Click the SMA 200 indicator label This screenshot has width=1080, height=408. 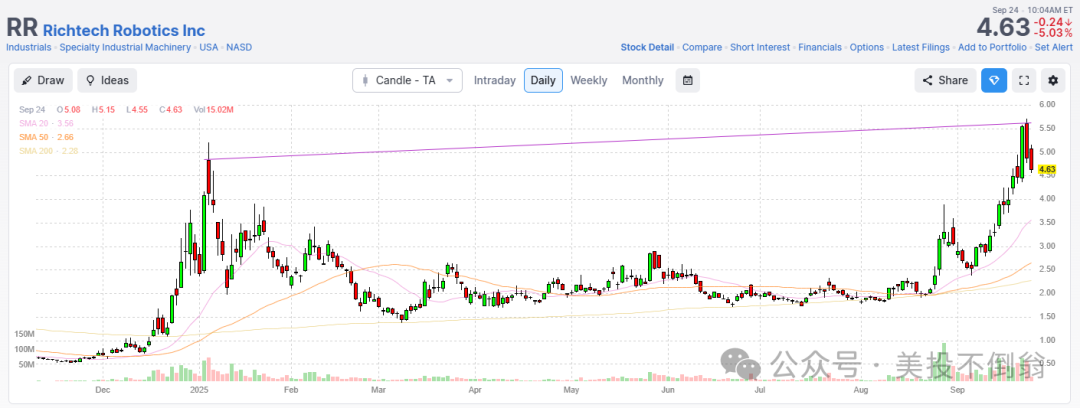pos(49,151)
